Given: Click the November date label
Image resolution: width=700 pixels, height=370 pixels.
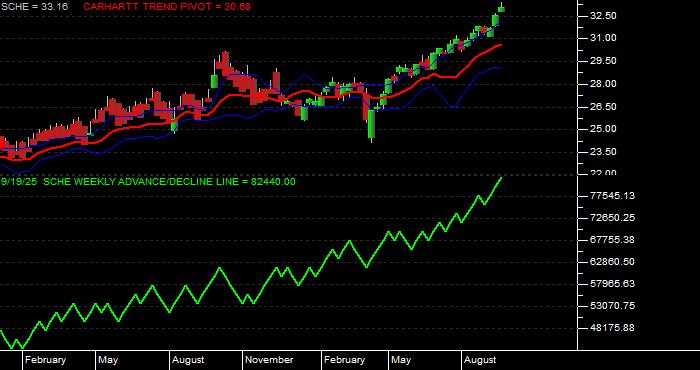Looking at the screenshot, I should pos(269,360).
